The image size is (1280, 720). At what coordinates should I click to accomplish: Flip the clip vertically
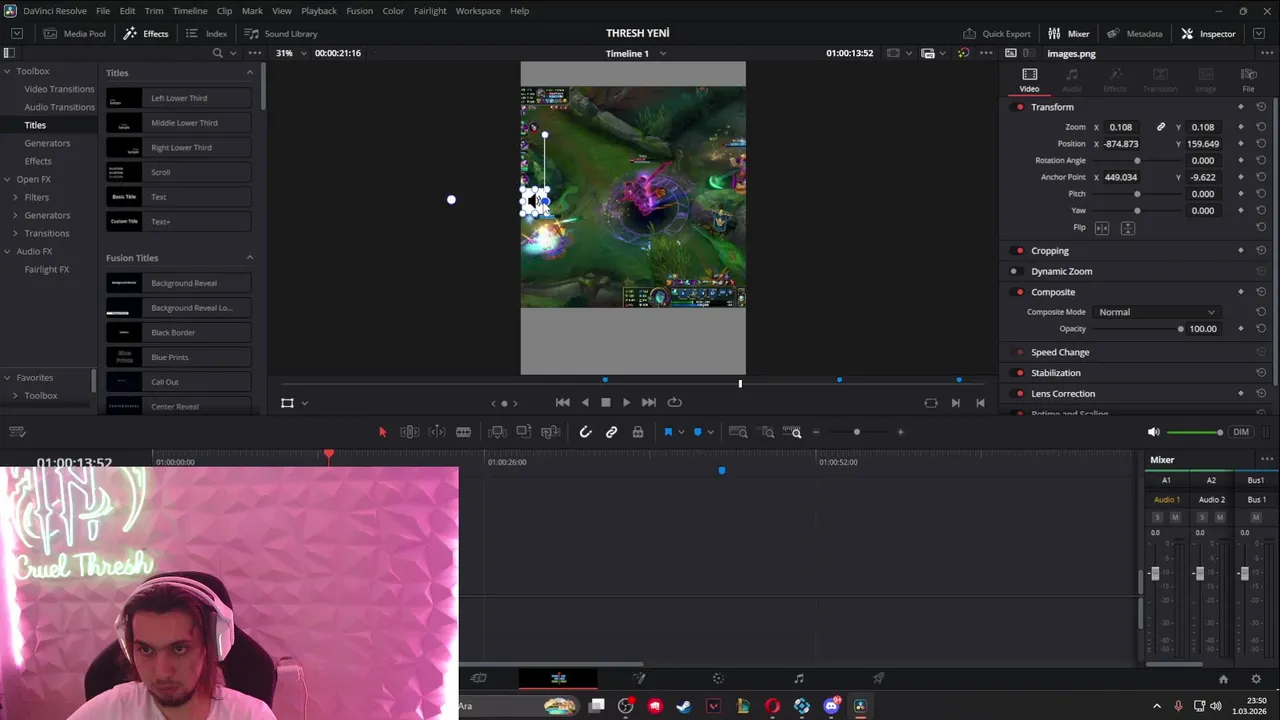point(1127,228)
